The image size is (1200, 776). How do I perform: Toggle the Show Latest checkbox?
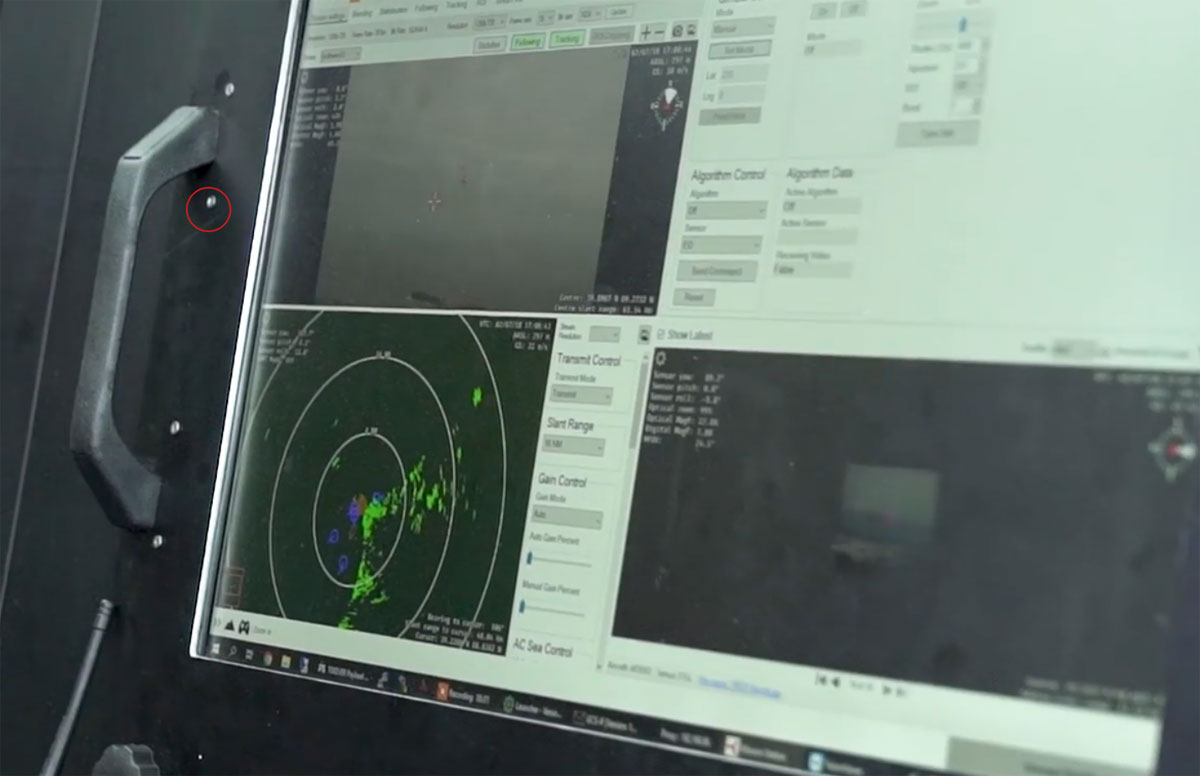(660, 334)
